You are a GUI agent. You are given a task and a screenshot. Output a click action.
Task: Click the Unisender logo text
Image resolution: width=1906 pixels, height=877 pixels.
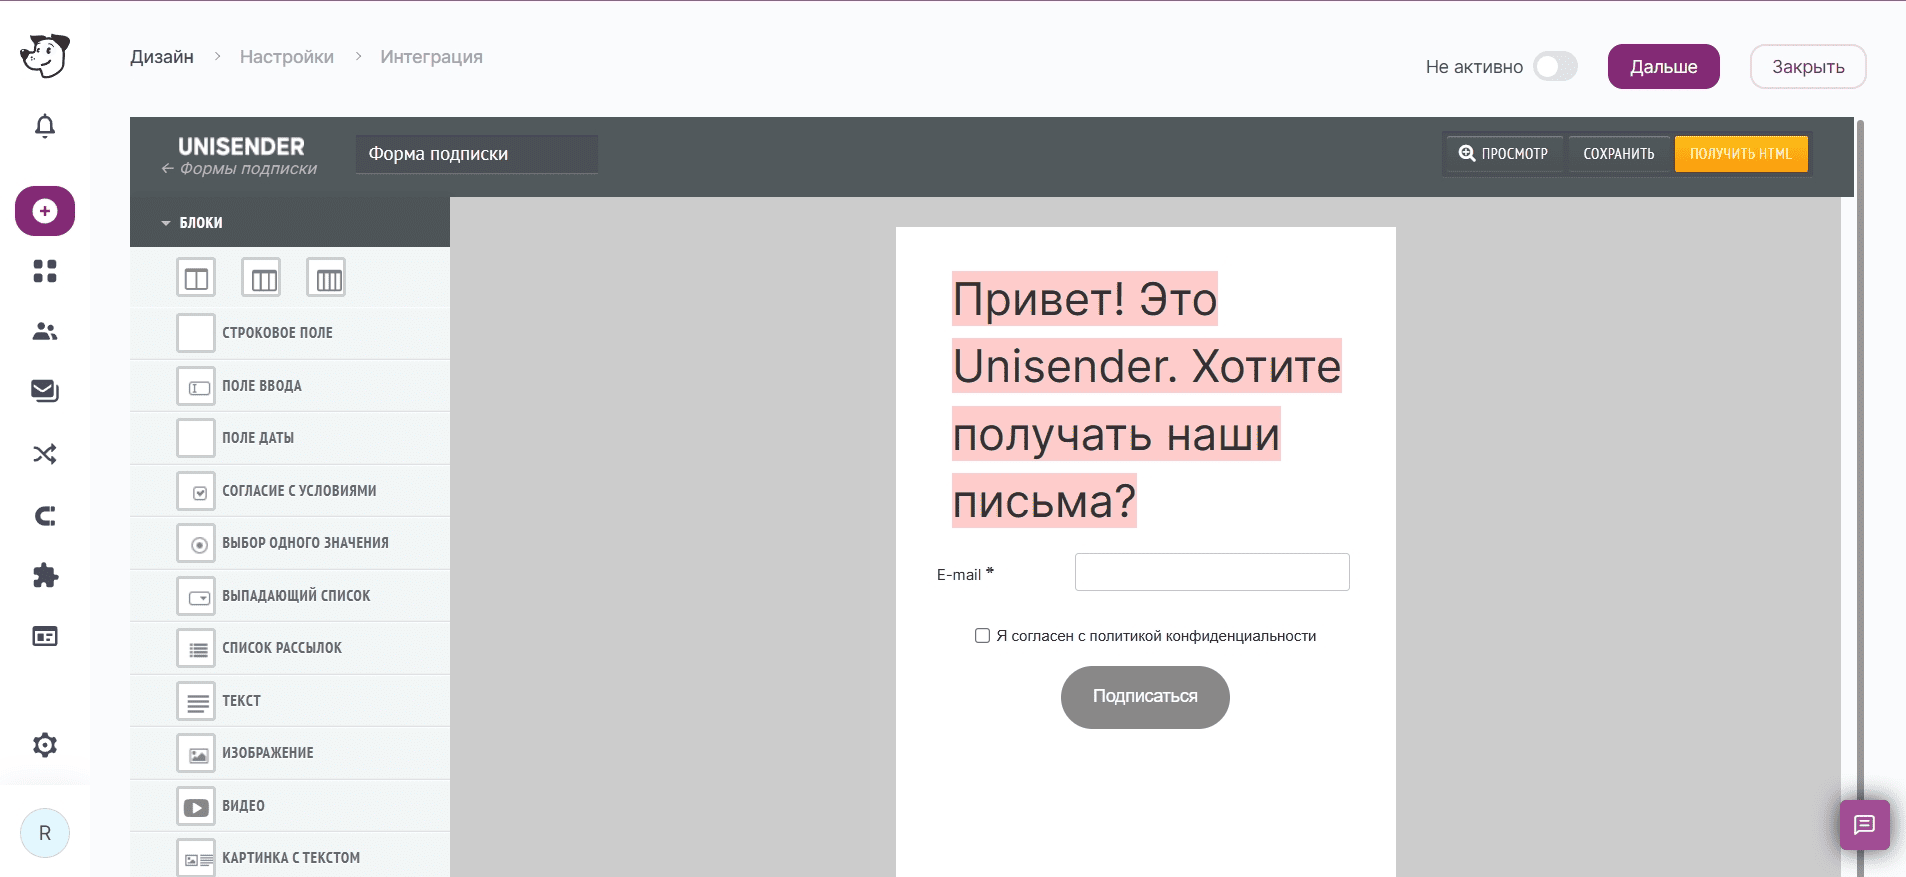[x=241, y=146]
